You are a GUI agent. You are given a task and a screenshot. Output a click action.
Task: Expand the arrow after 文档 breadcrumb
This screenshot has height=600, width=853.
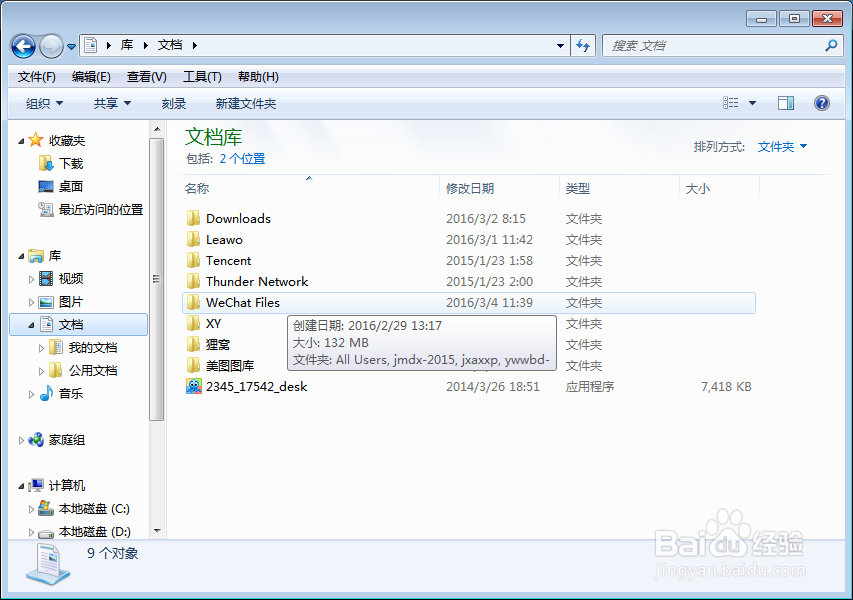click(194, 46)
